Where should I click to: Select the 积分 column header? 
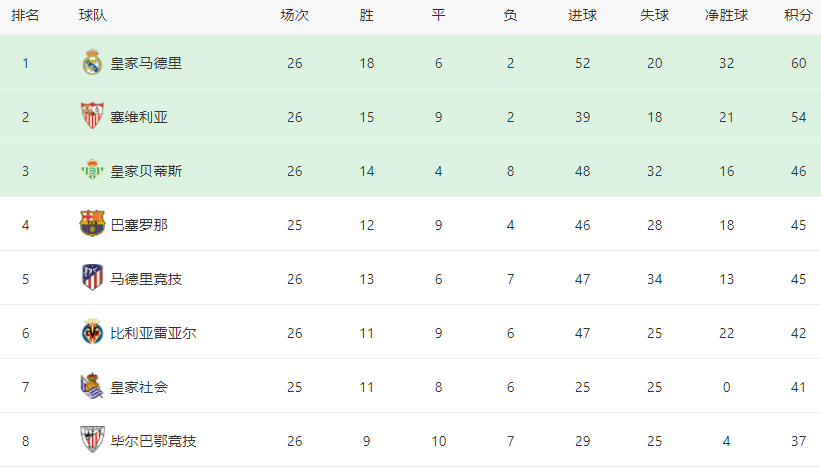coord(798,15)
